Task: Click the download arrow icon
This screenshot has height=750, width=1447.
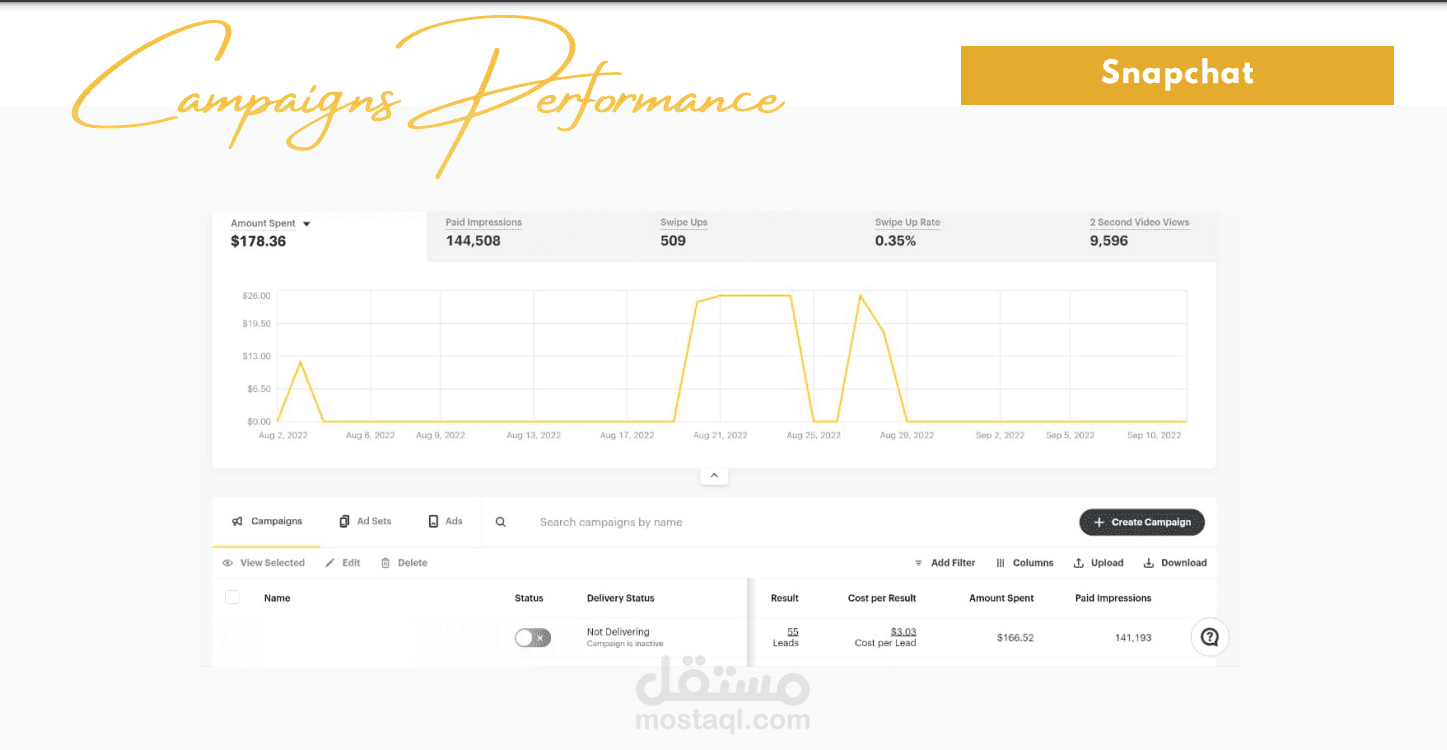Action: click(x=1149, y=563)
